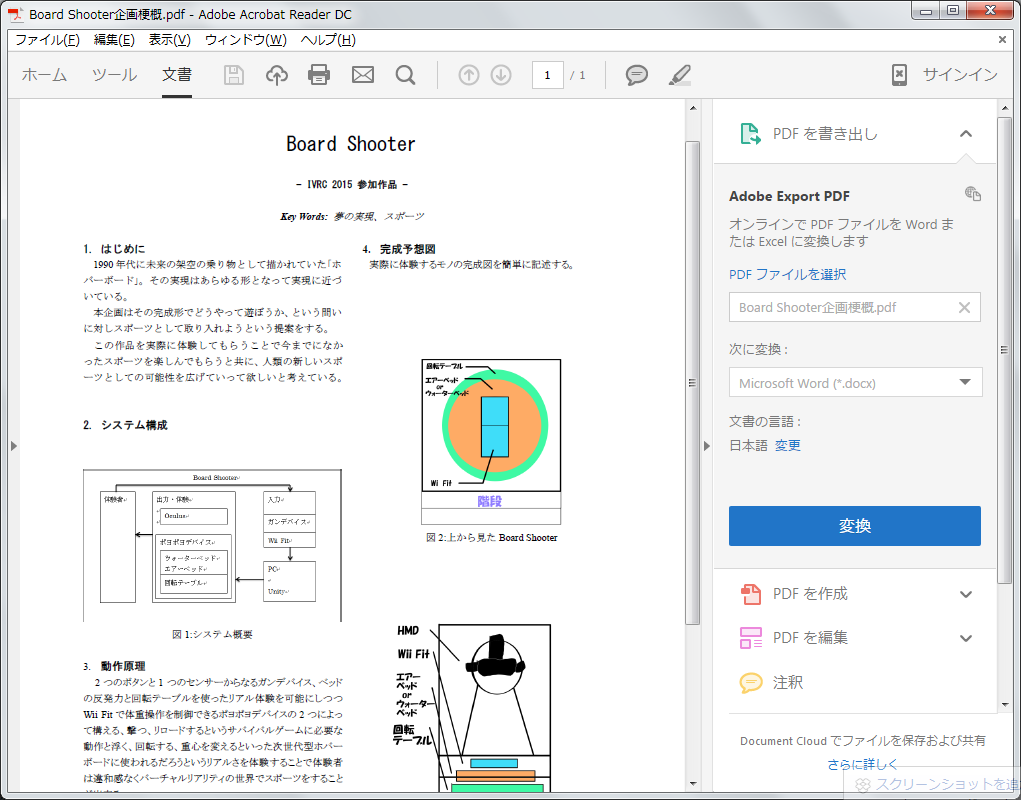Click the document vertical scrollbar thumb
This screenshot has height=800, width=1021.
point(692,383)
